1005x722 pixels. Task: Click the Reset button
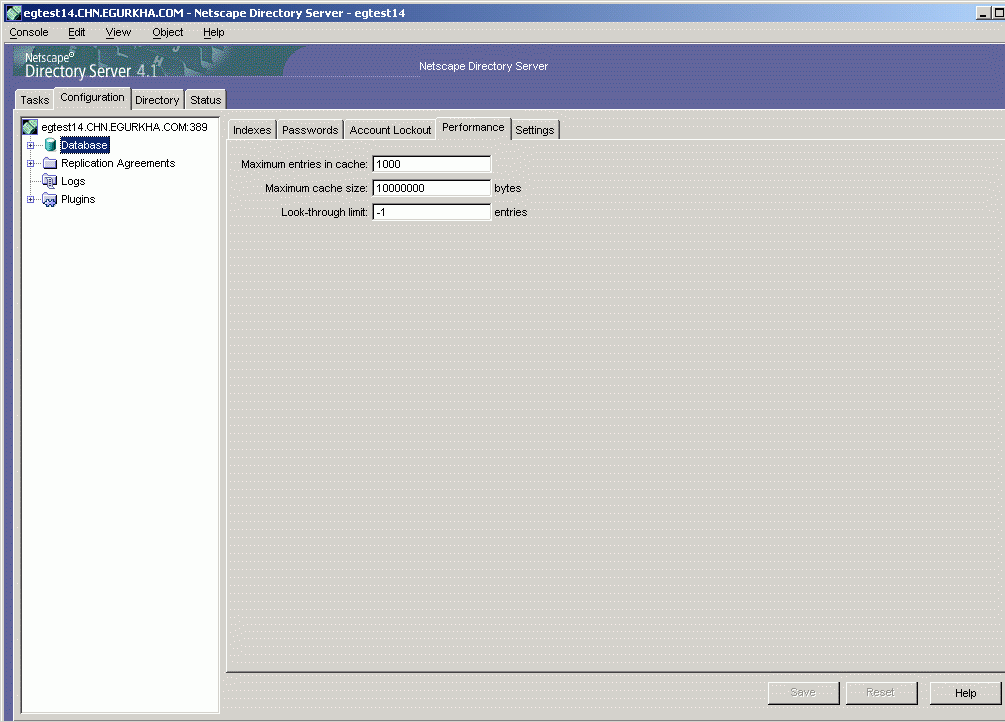pos(881,693)
